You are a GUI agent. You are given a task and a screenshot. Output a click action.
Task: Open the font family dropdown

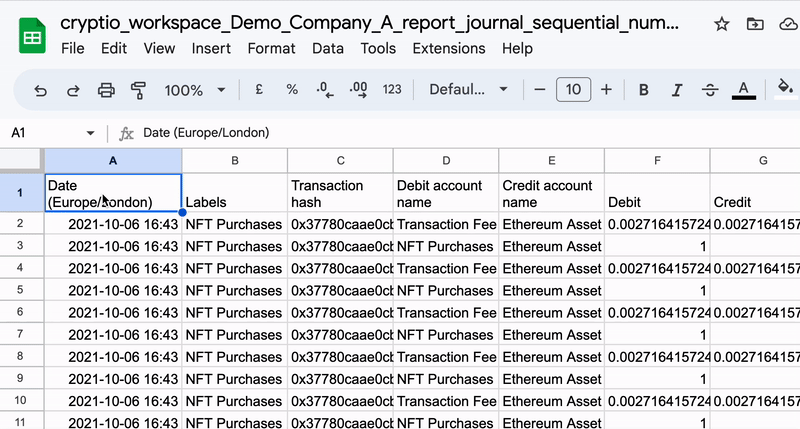[x=468, y=90]
